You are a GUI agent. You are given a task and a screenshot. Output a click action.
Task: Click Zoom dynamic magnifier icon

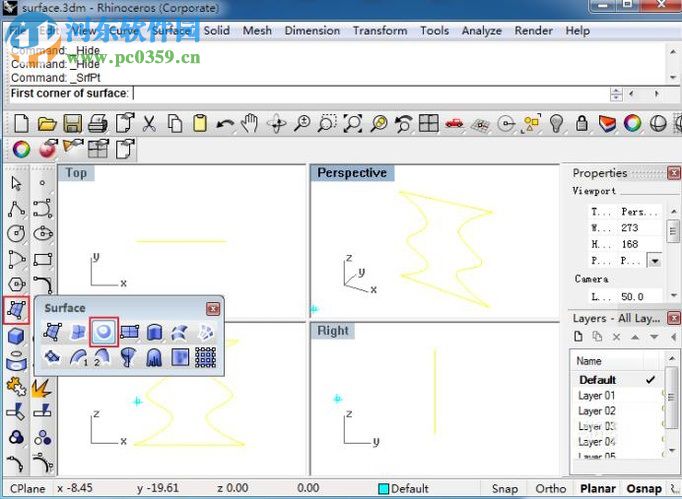click(x=302, y=124)
